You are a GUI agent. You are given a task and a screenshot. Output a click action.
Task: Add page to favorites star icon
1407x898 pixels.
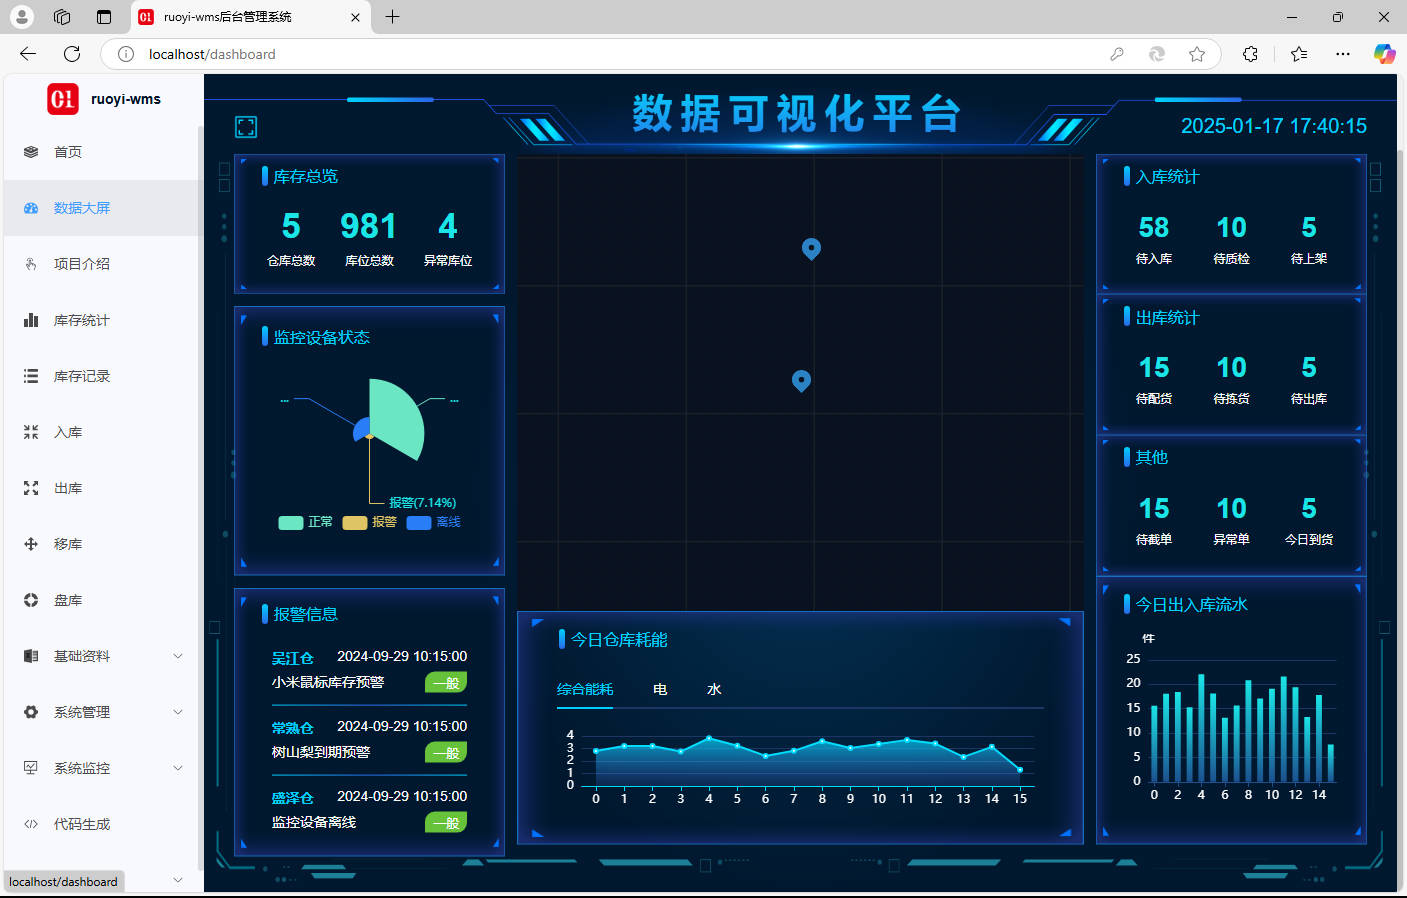pyautogui.click(x=1197, y=54)
